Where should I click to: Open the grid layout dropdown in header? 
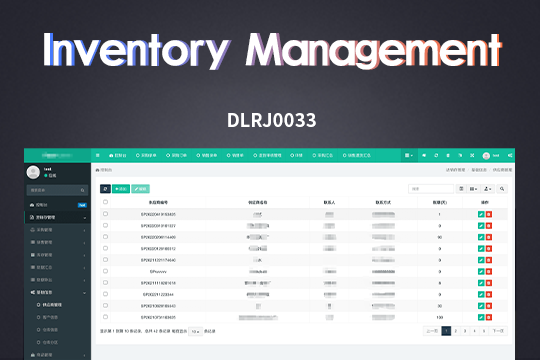pos(409,155)
